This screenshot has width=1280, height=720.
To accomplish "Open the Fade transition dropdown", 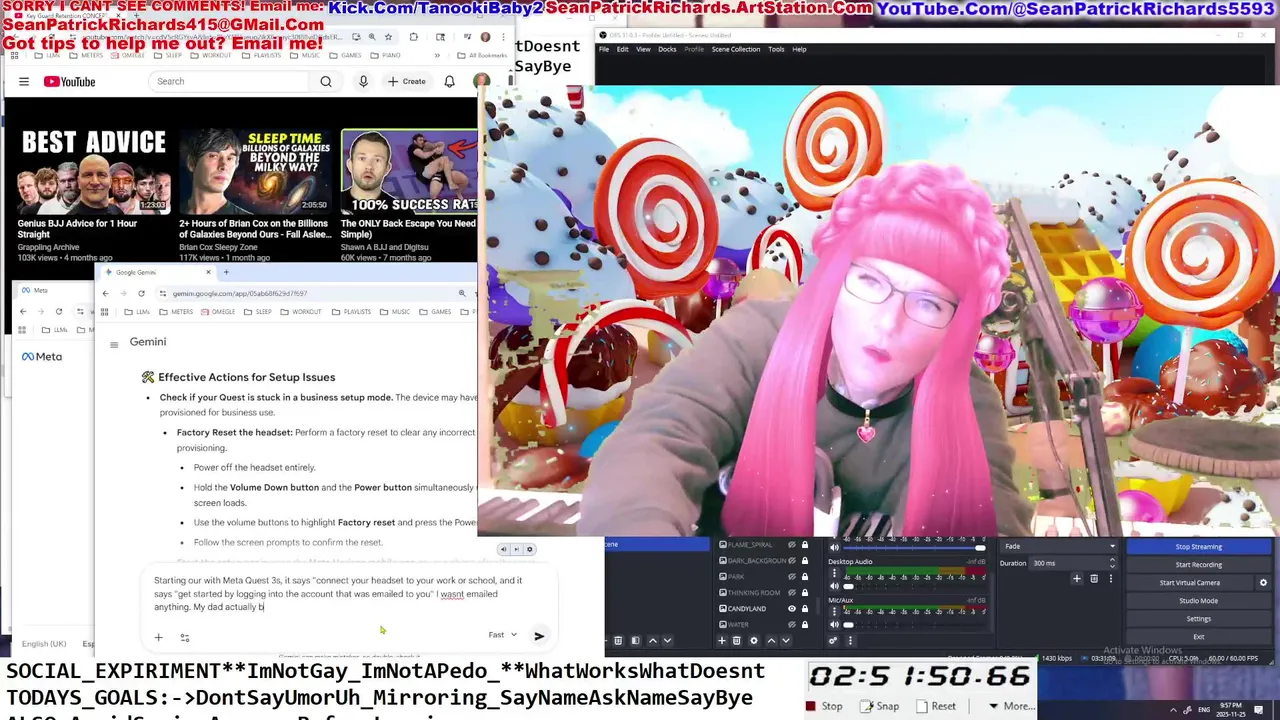I will point(1059,547).
